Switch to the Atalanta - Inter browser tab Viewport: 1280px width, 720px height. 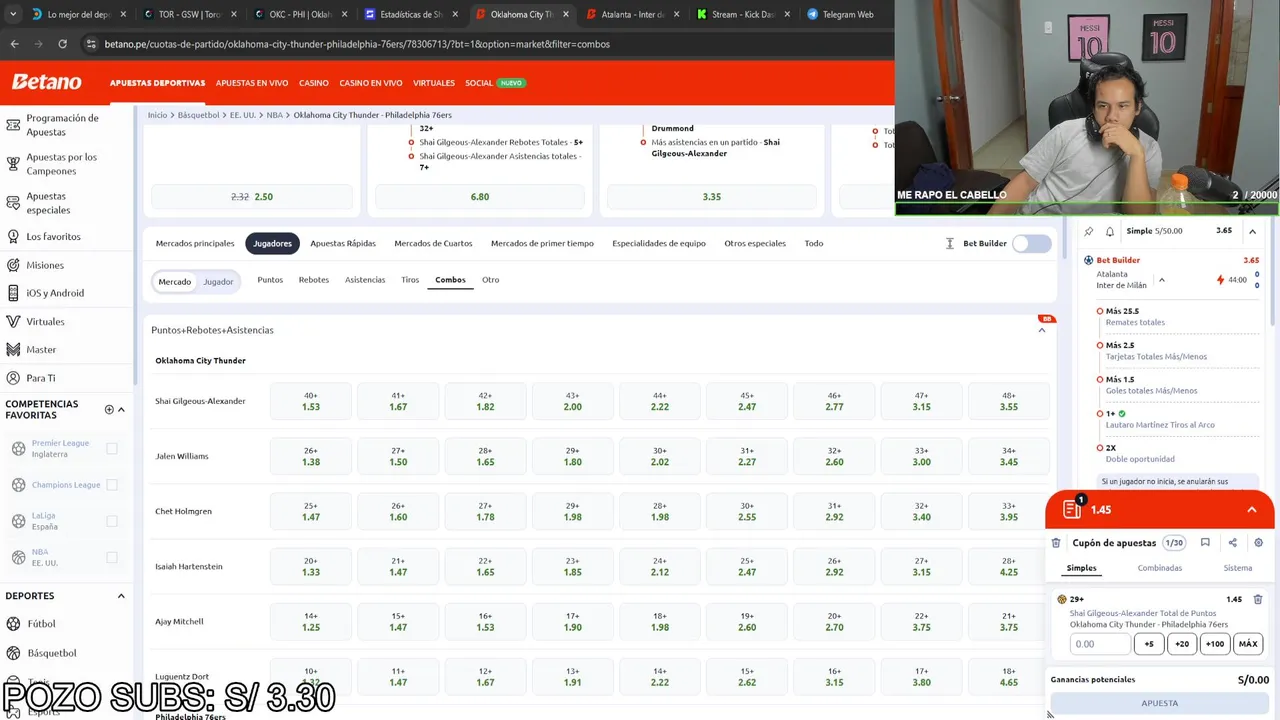pos(630,14)
